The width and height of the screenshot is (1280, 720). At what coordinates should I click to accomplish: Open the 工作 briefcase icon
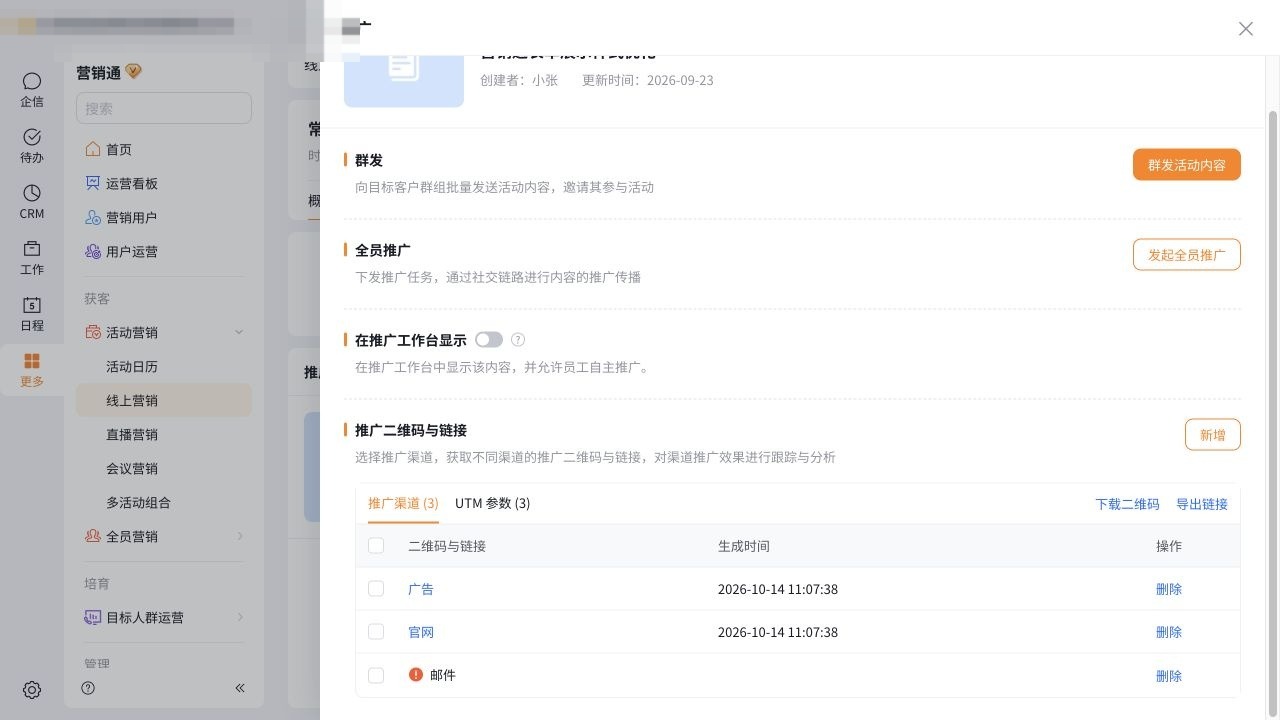pyautogui.click(x=32, y=249)
